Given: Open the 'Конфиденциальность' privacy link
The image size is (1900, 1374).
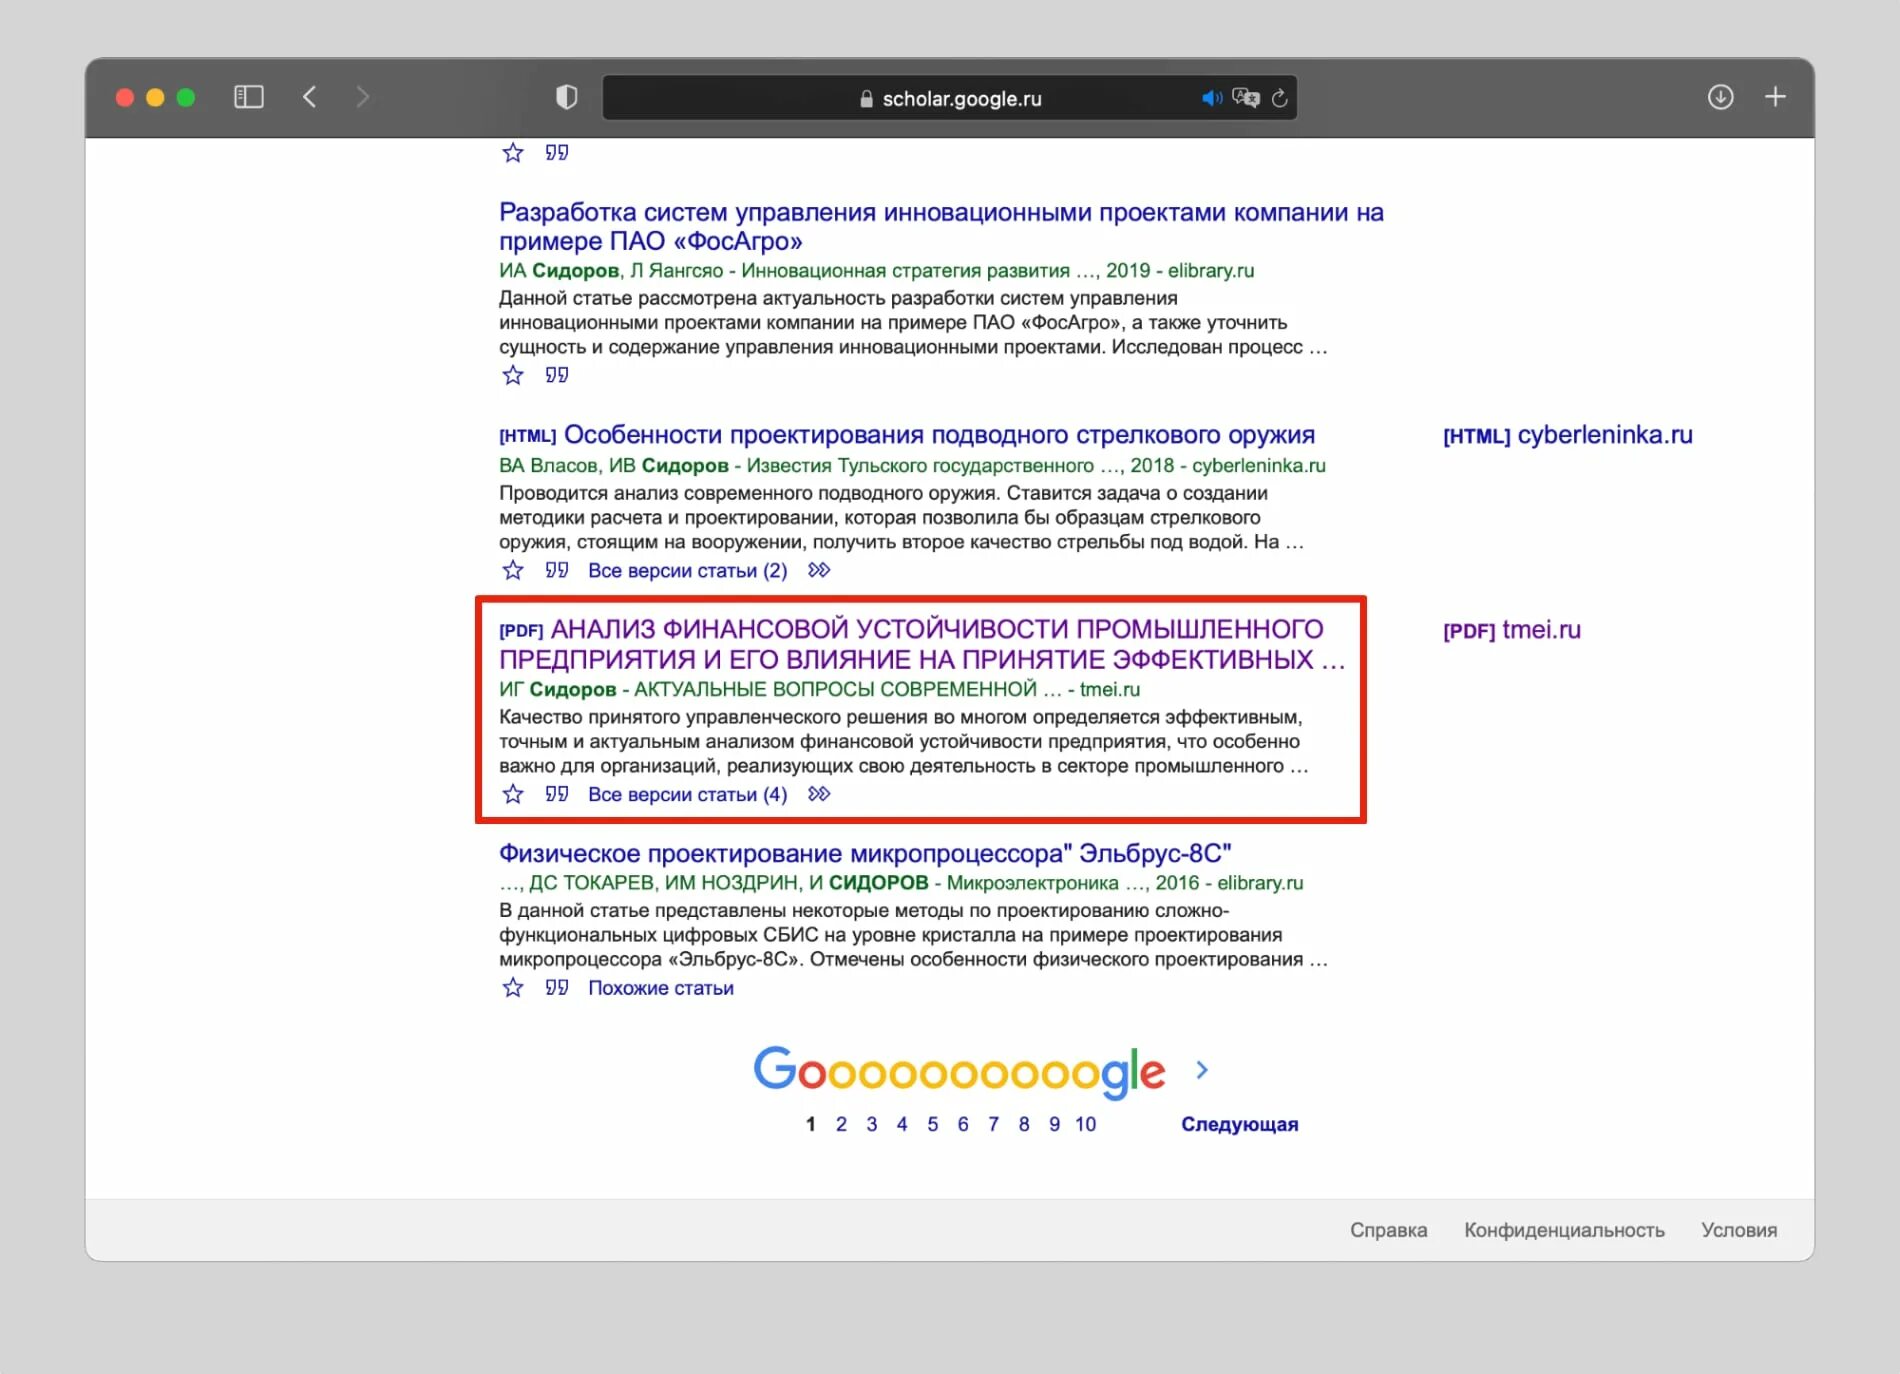Looking at the screenshot, I should pos(1565,1230).
